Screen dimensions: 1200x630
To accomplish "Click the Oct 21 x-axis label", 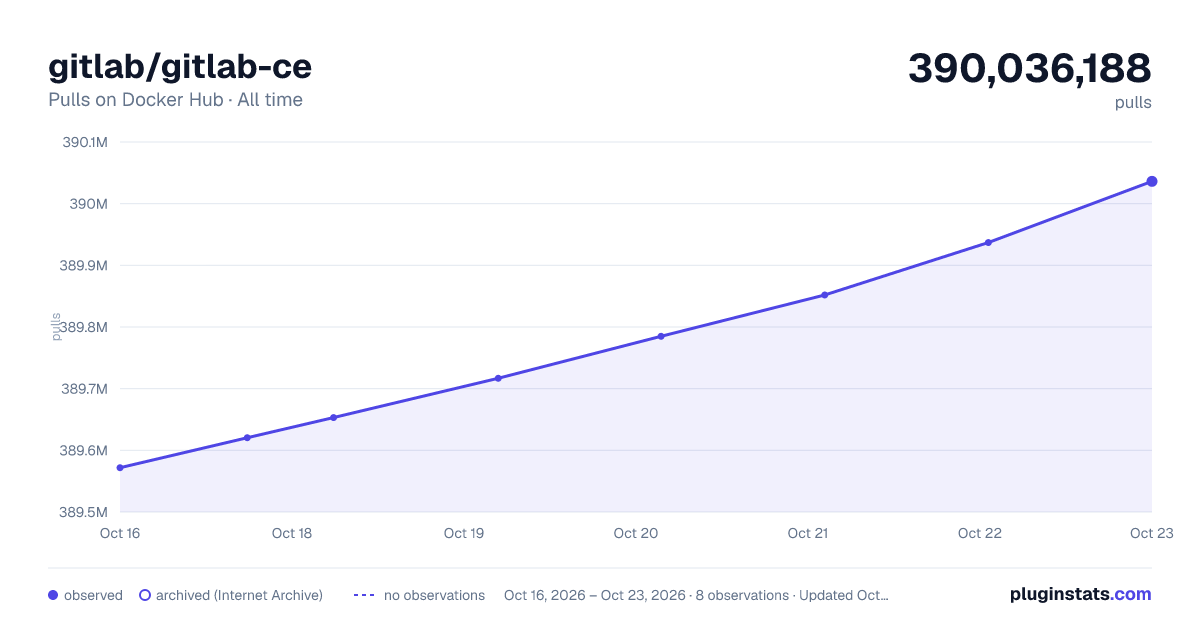I will [808, 533].
